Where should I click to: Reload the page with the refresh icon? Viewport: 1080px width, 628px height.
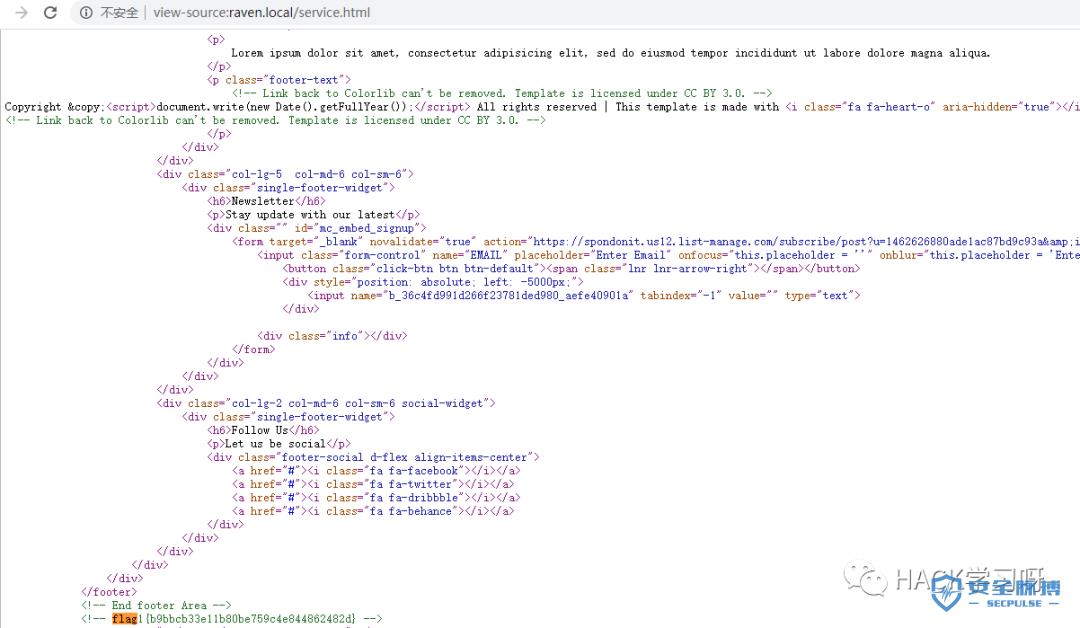[50, 12]
